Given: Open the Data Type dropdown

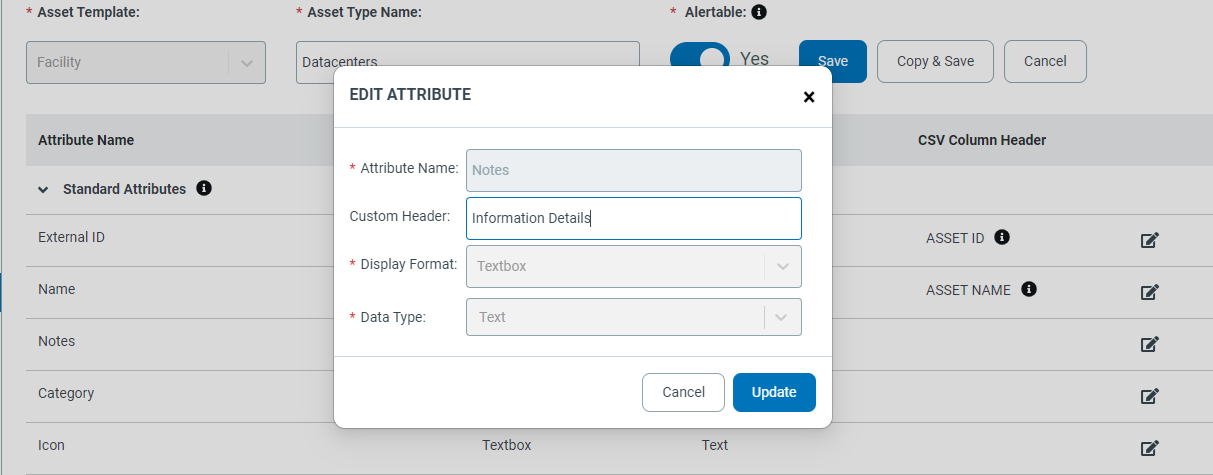Looking at the screenshot, I should pos(633,317).
